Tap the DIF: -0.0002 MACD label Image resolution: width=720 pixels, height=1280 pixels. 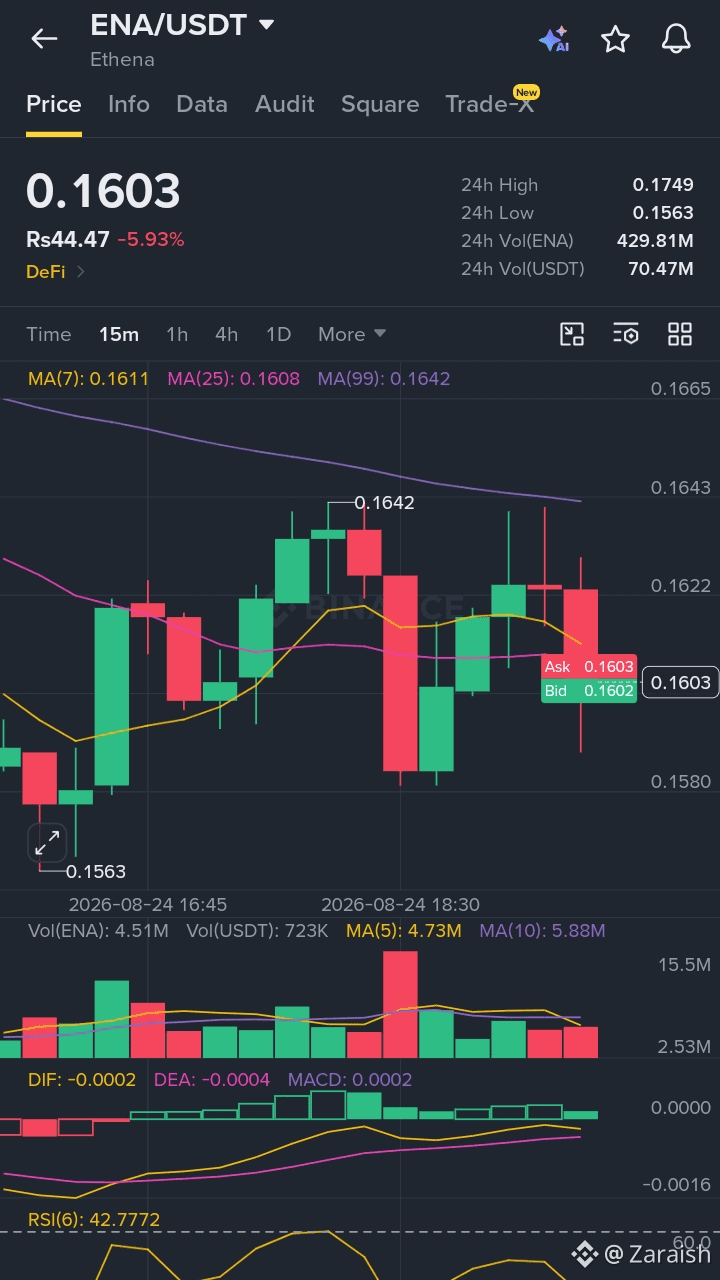click(x=82, y=1080)
